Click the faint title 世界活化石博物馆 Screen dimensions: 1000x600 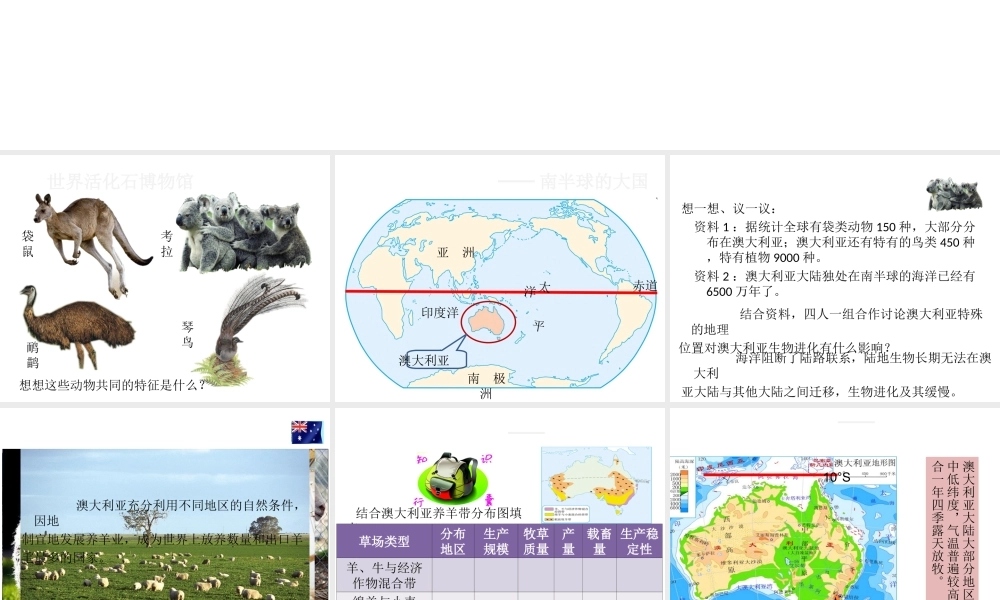[120, 181]
